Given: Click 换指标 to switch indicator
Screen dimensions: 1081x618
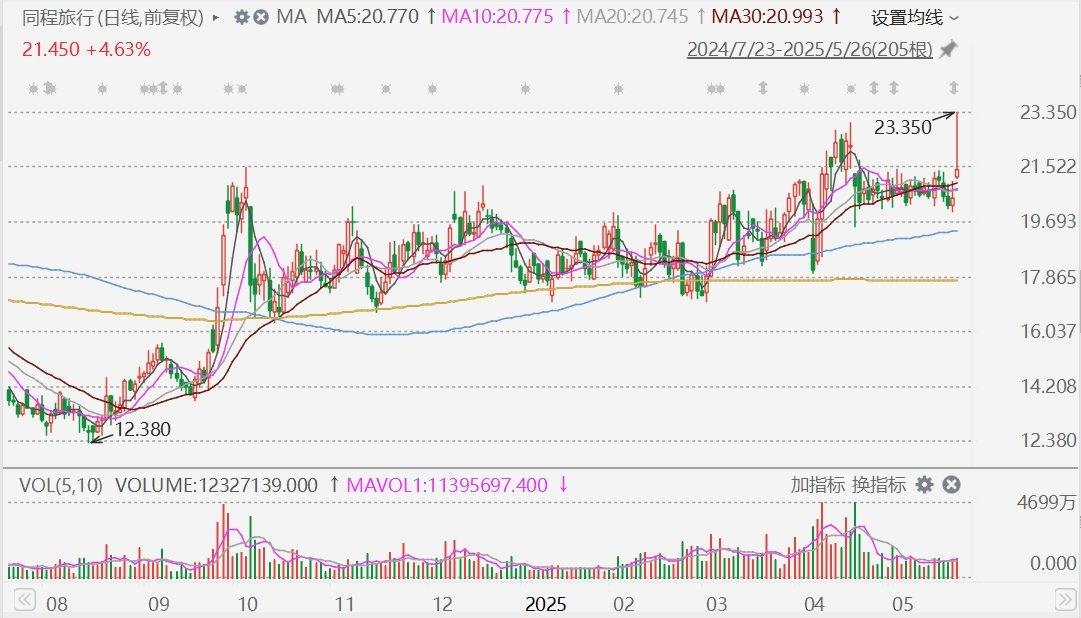Looking at the screenshot, I should pyautogui.click(x=879, y=485).
